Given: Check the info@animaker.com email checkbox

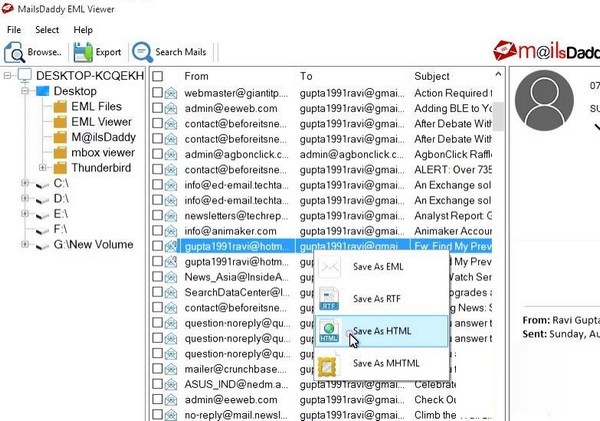Looking at the screenshot, I should (x=157, y=230).
